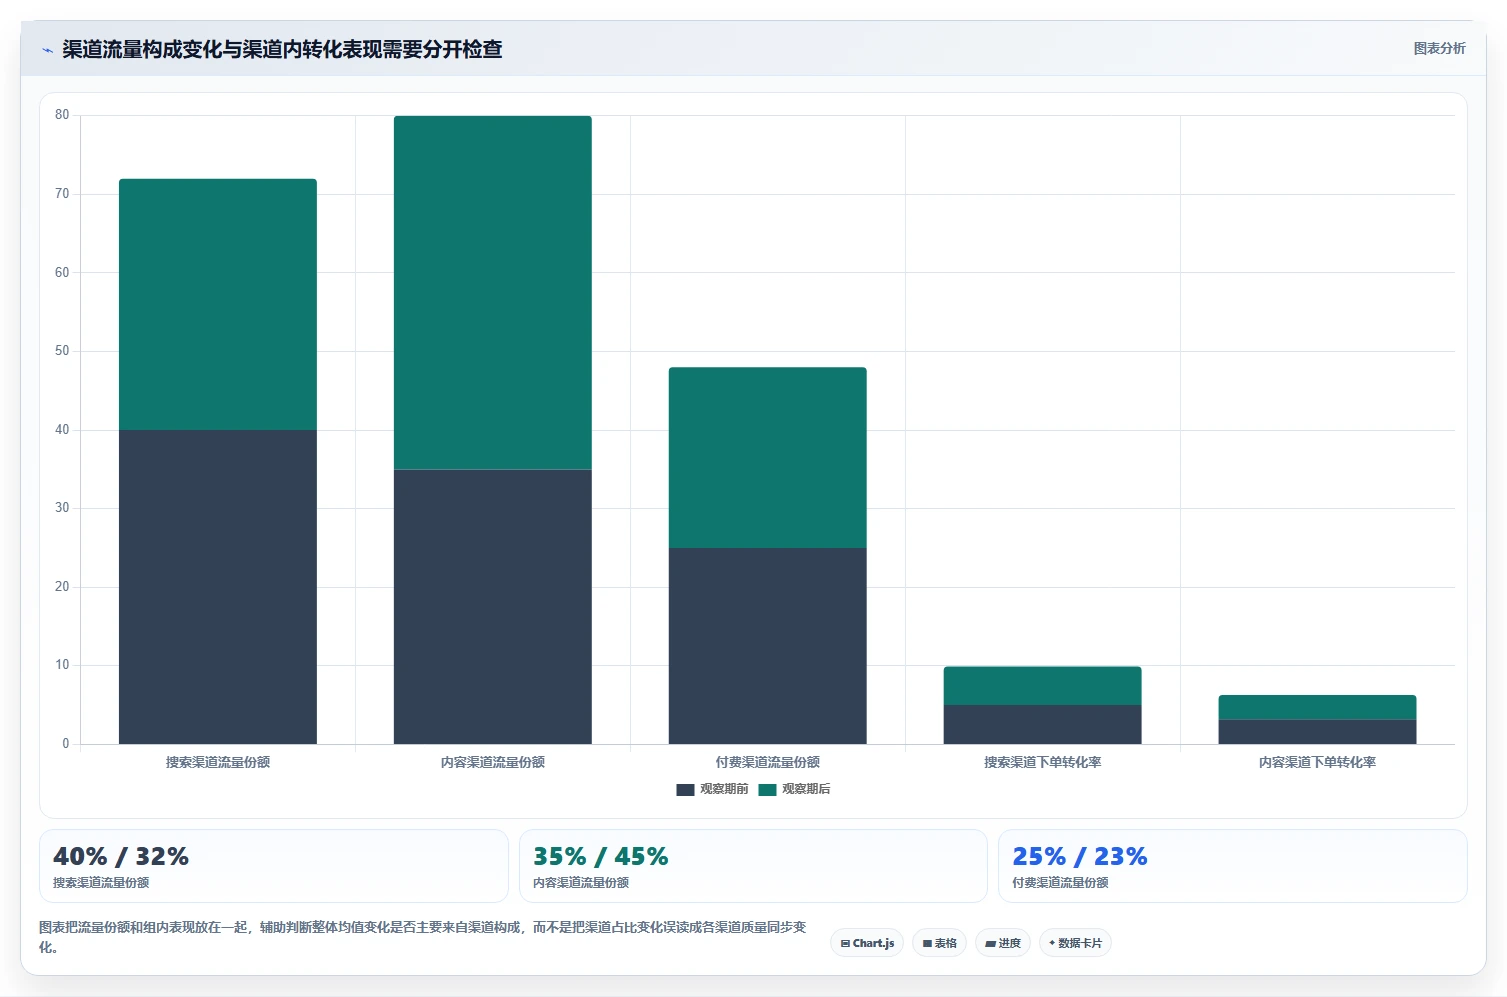Select the 进度 tag chip
The height and width of the screenshot is (997, 1507).
(x=1003, y=943)
